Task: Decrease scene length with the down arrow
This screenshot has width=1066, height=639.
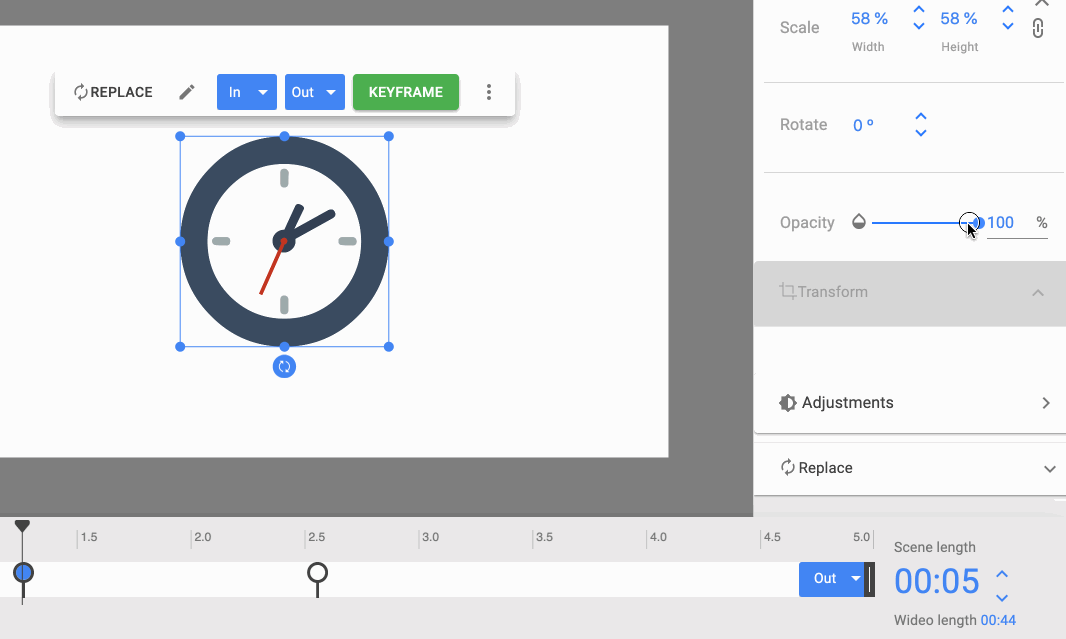Action: (x=1002, y=598)
